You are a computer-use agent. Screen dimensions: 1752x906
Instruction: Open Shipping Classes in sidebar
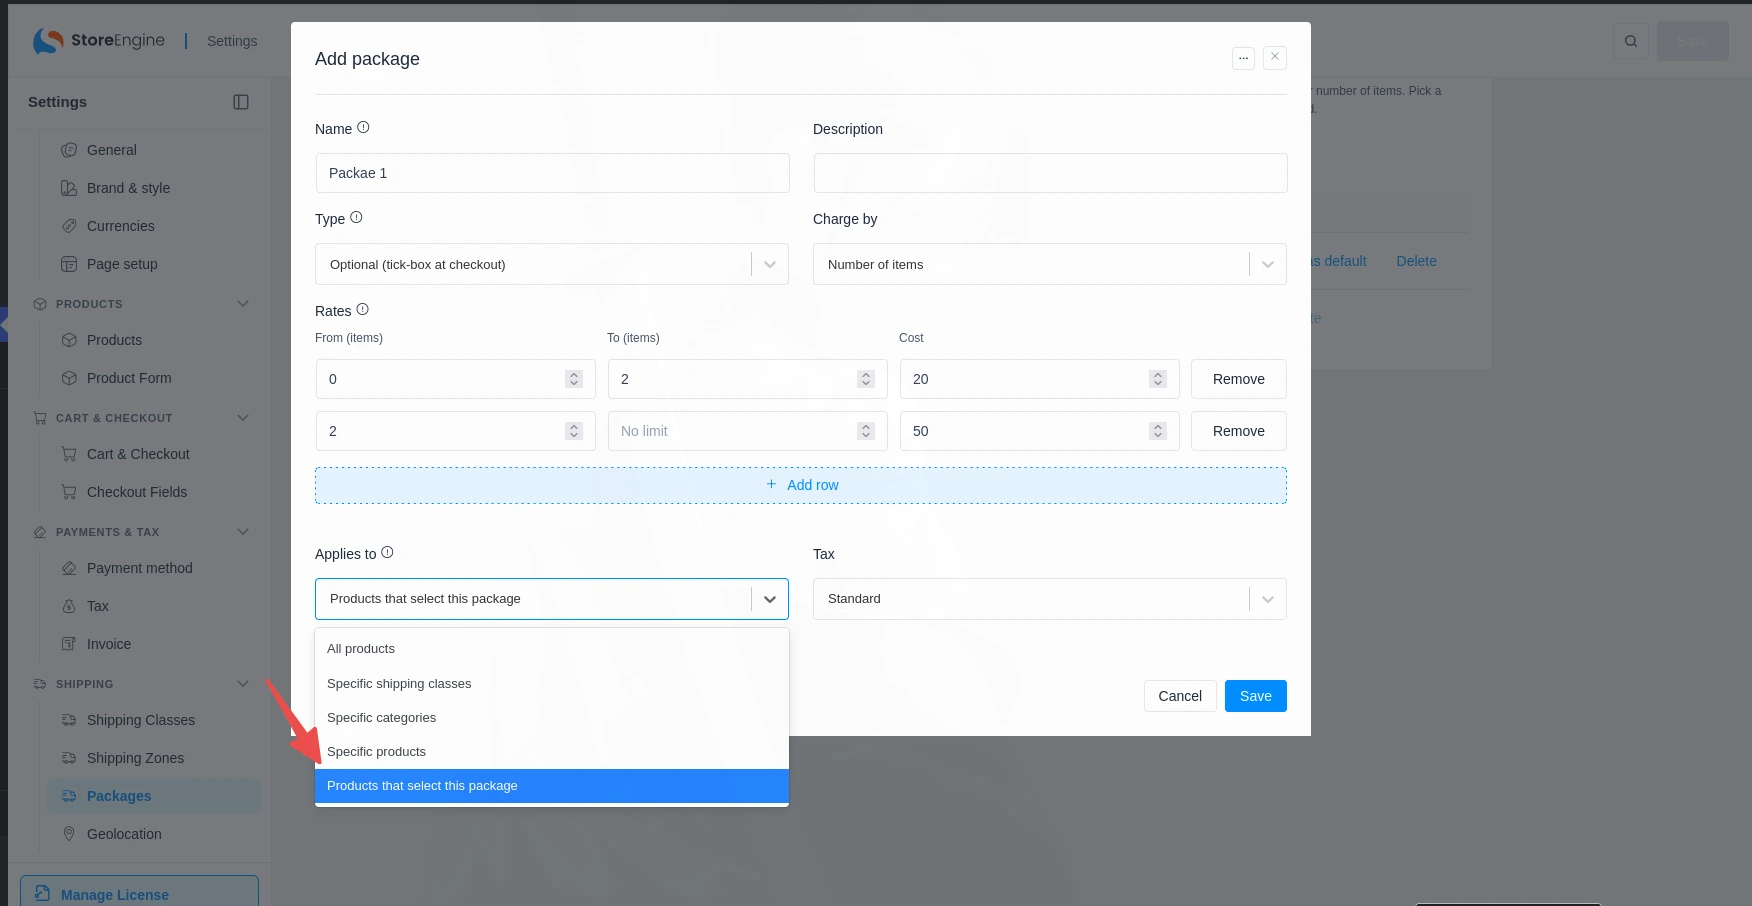coord(141,720)
